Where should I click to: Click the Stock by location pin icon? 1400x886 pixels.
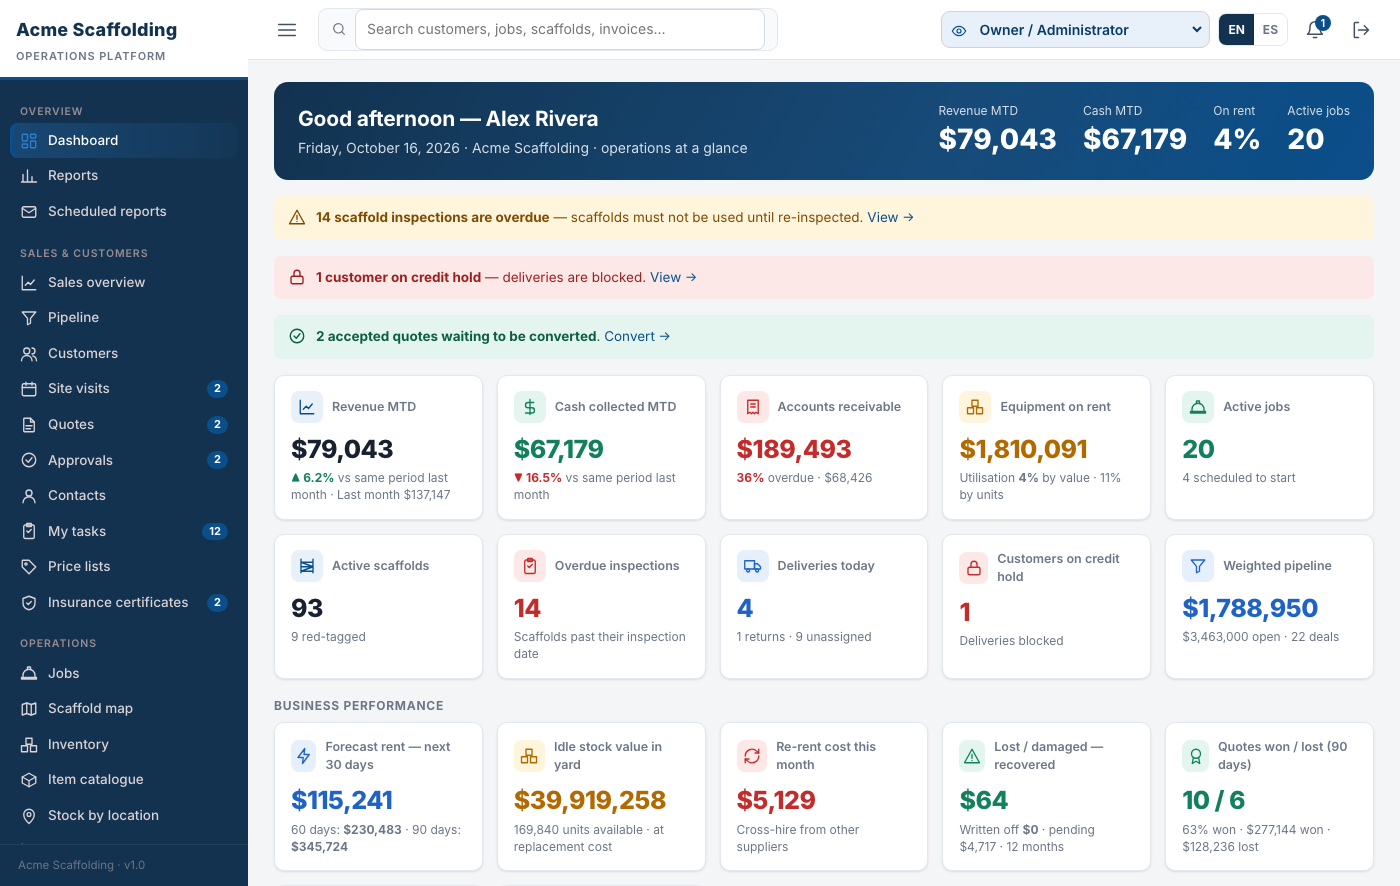(x=29, y=816)
